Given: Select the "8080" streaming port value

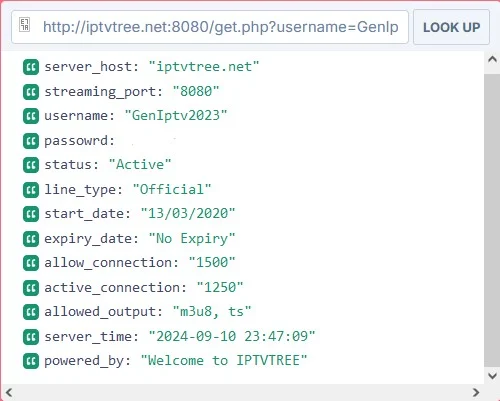Looking at the screenshot, I should [196, 91].
